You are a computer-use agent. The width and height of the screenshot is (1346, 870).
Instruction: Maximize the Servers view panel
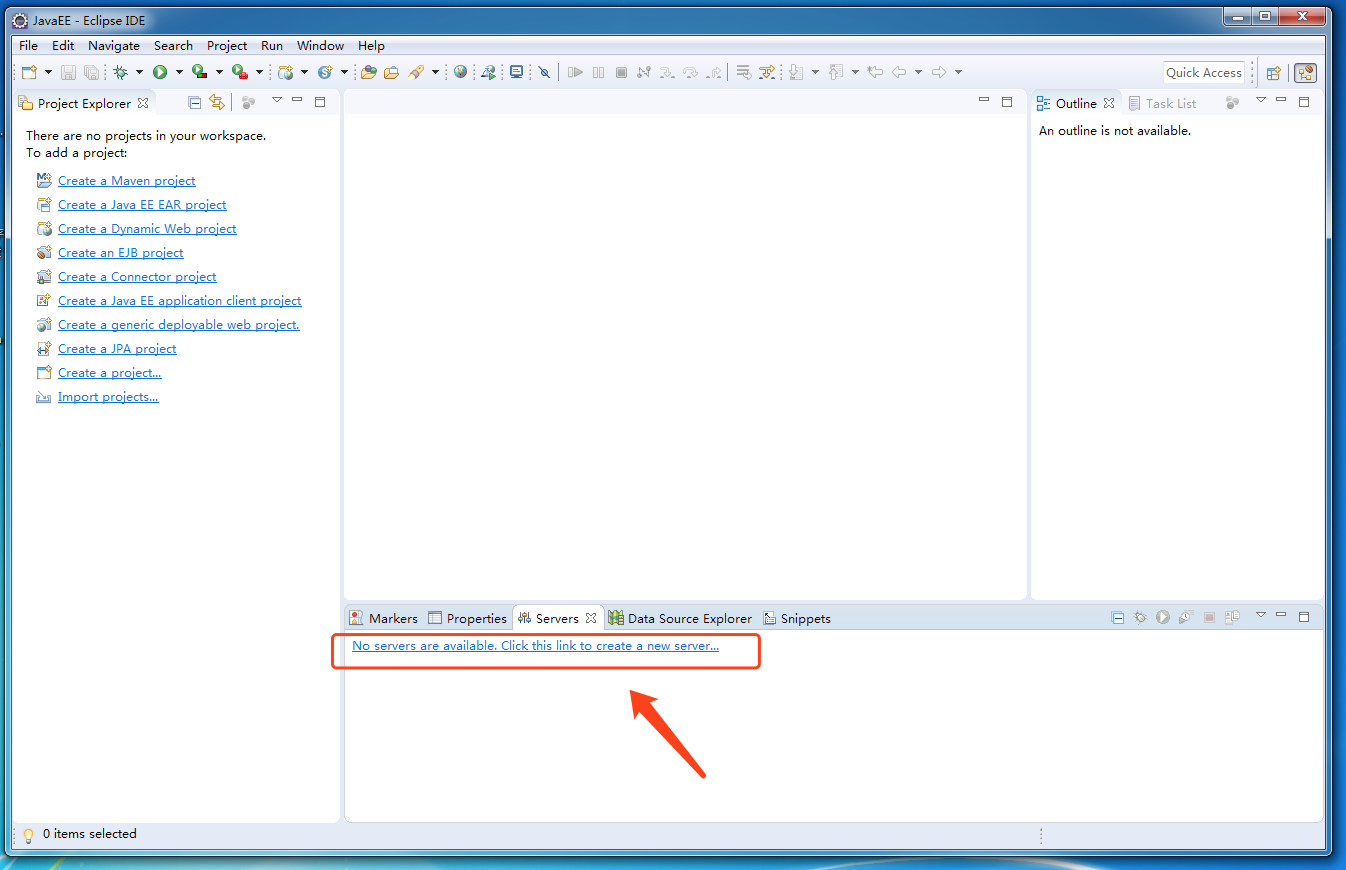pyautogui.click(x=1304, y=617)
